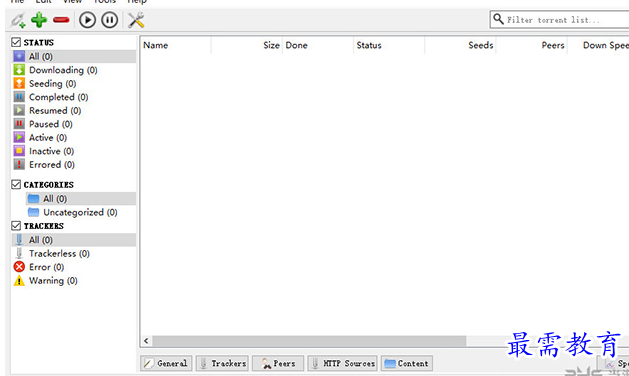
Task: Open the General tab
Action: (x=166, y=364)
